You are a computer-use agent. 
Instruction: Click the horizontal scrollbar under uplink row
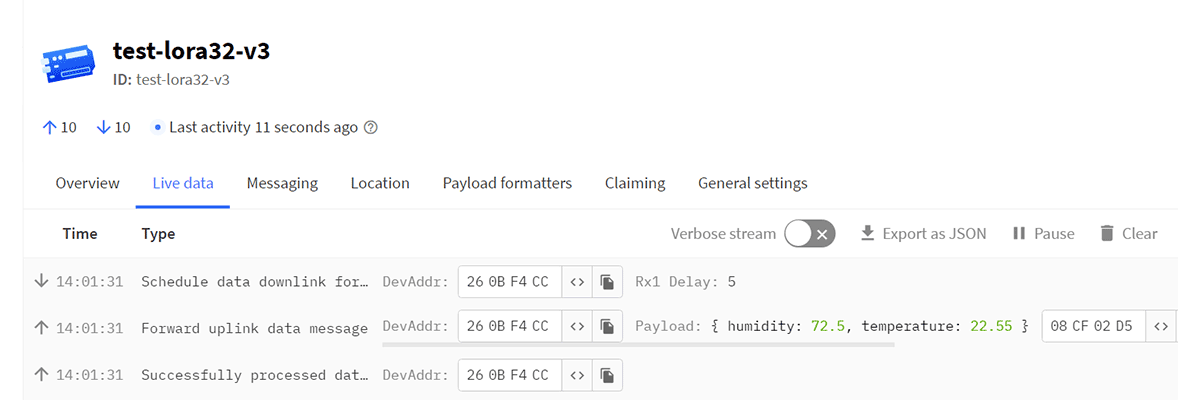point(639,346)
